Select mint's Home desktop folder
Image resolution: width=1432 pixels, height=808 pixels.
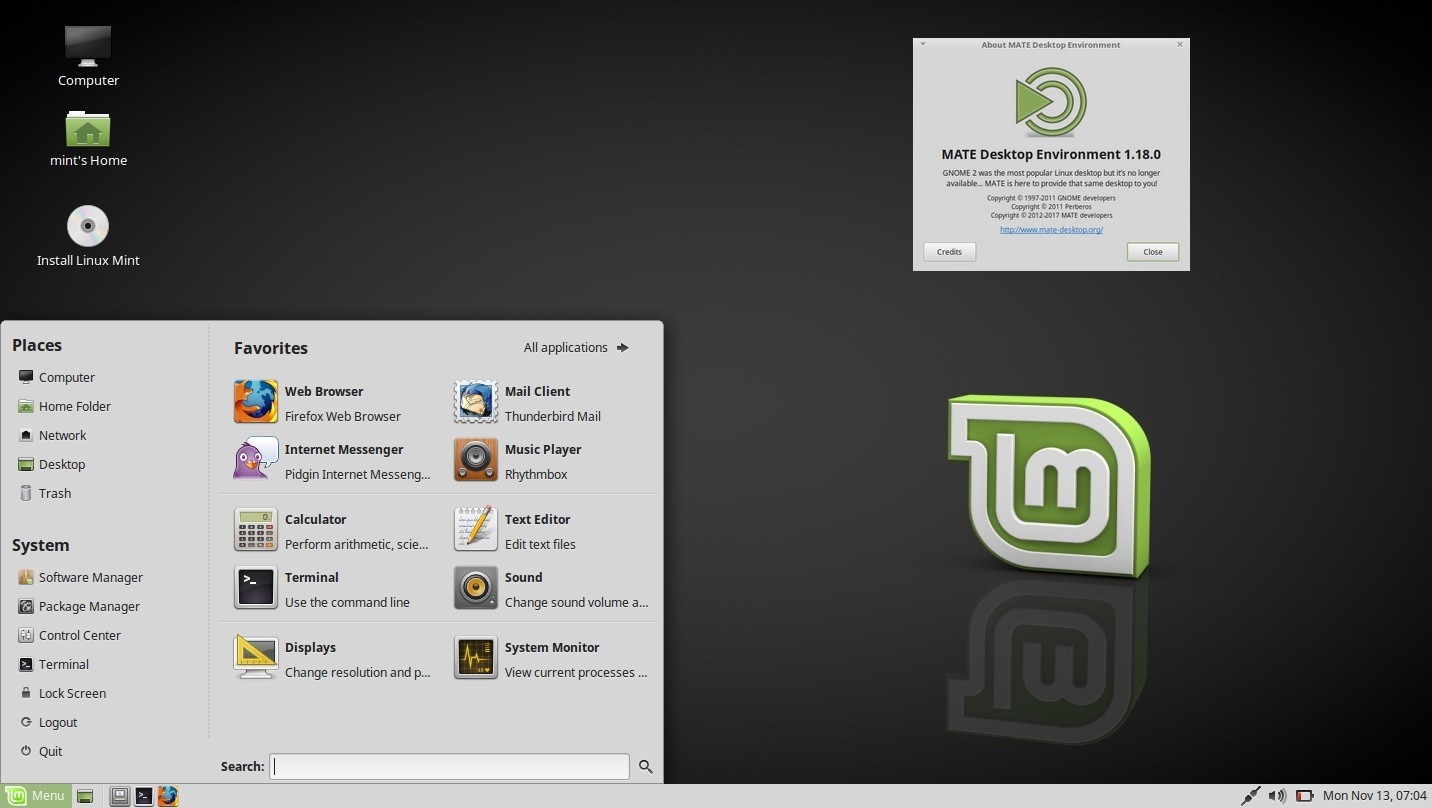[x=88, y=138]
